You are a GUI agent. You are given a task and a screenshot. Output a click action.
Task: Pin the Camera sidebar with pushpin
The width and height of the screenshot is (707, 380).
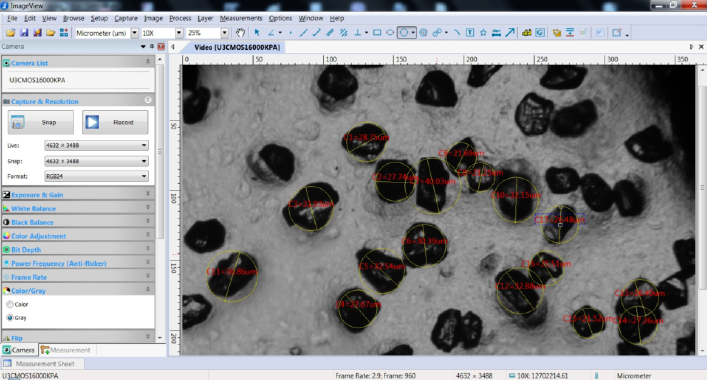(152, 46)
